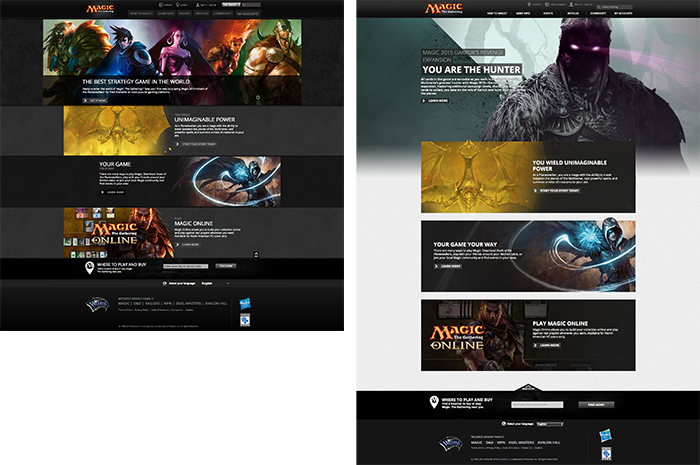Click the Jace blue mage image in left mockup
700x465 pixels.
228,181
